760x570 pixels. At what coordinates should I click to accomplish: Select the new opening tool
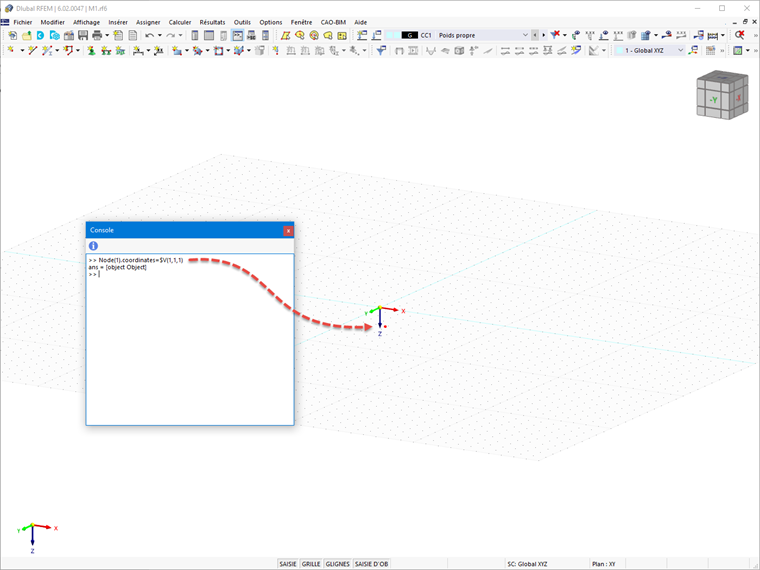tap(218, 50)
